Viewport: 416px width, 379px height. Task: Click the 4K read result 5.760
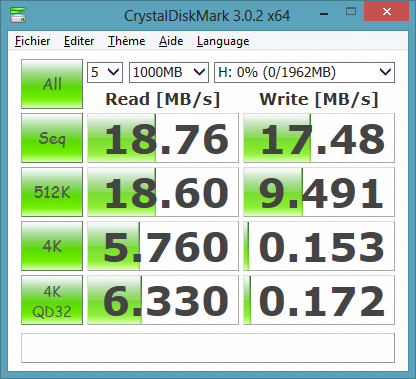click(x=163, y=246)
